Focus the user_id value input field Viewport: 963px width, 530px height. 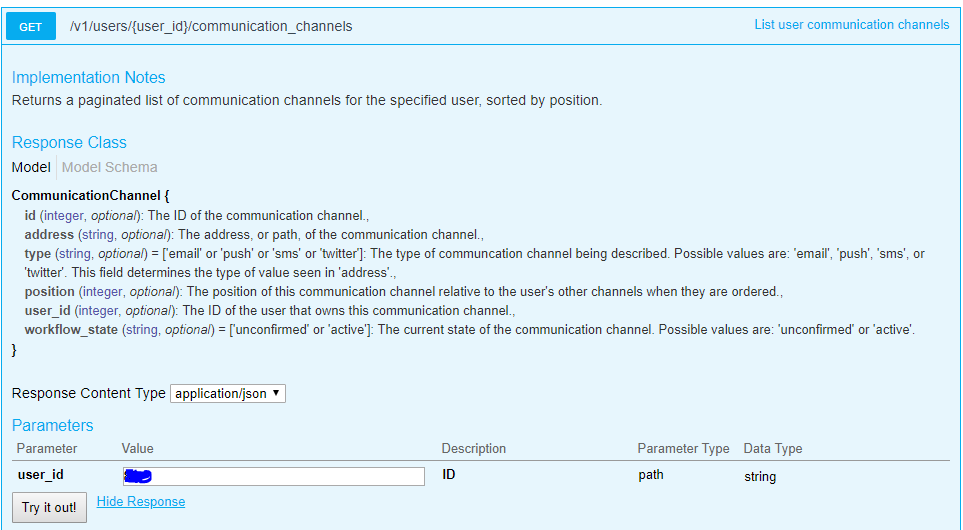click(x=274, y=476)
